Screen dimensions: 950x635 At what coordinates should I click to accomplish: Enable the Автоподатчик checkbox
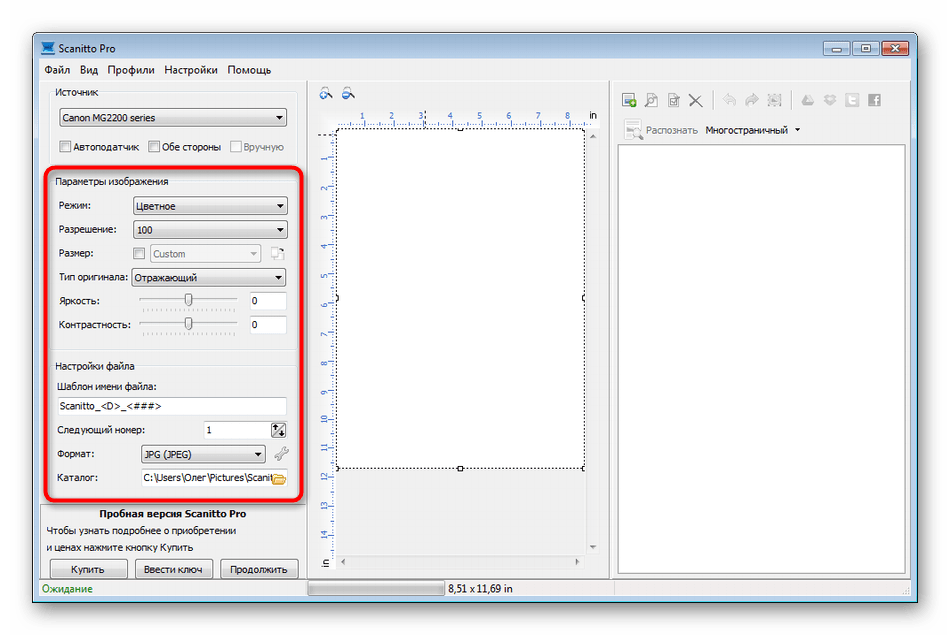(x=66, y=147)
